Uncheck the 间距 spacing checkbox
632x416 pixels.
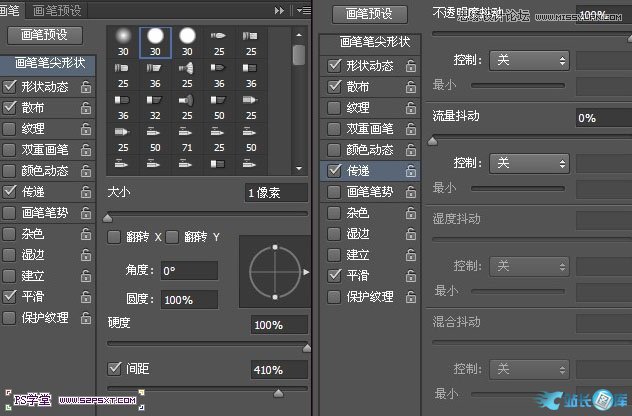(115, 369)
